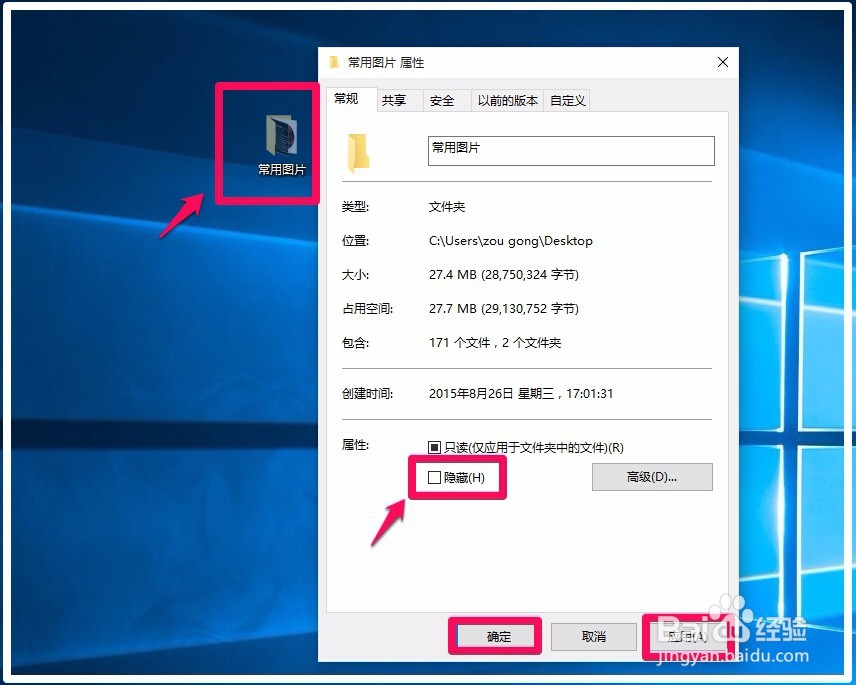Click the 确定 button
The image size is (856, 685).
click(x=498, y=636)
